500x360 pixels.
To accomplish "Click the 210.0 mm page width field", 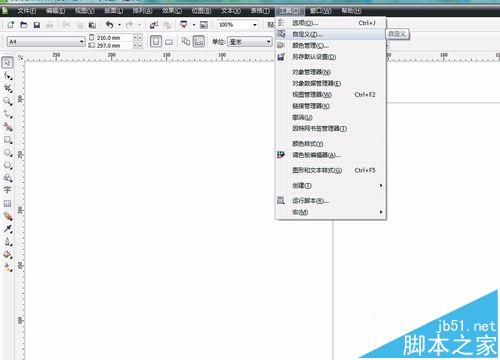I will pyautogui.click(x=114, y=38).
